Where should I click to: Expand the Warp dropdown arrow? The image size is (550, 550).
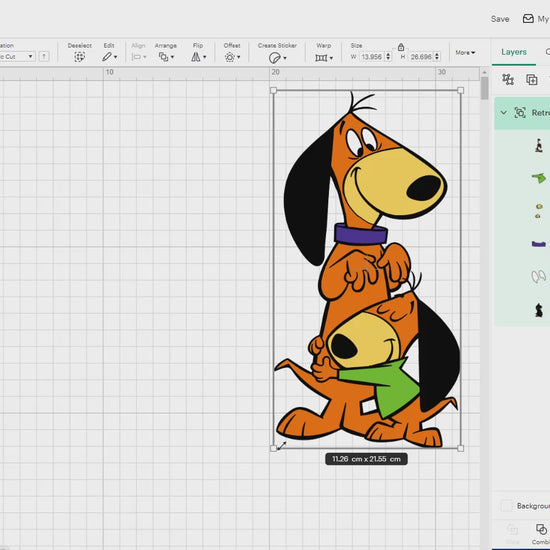coord(331,58)
